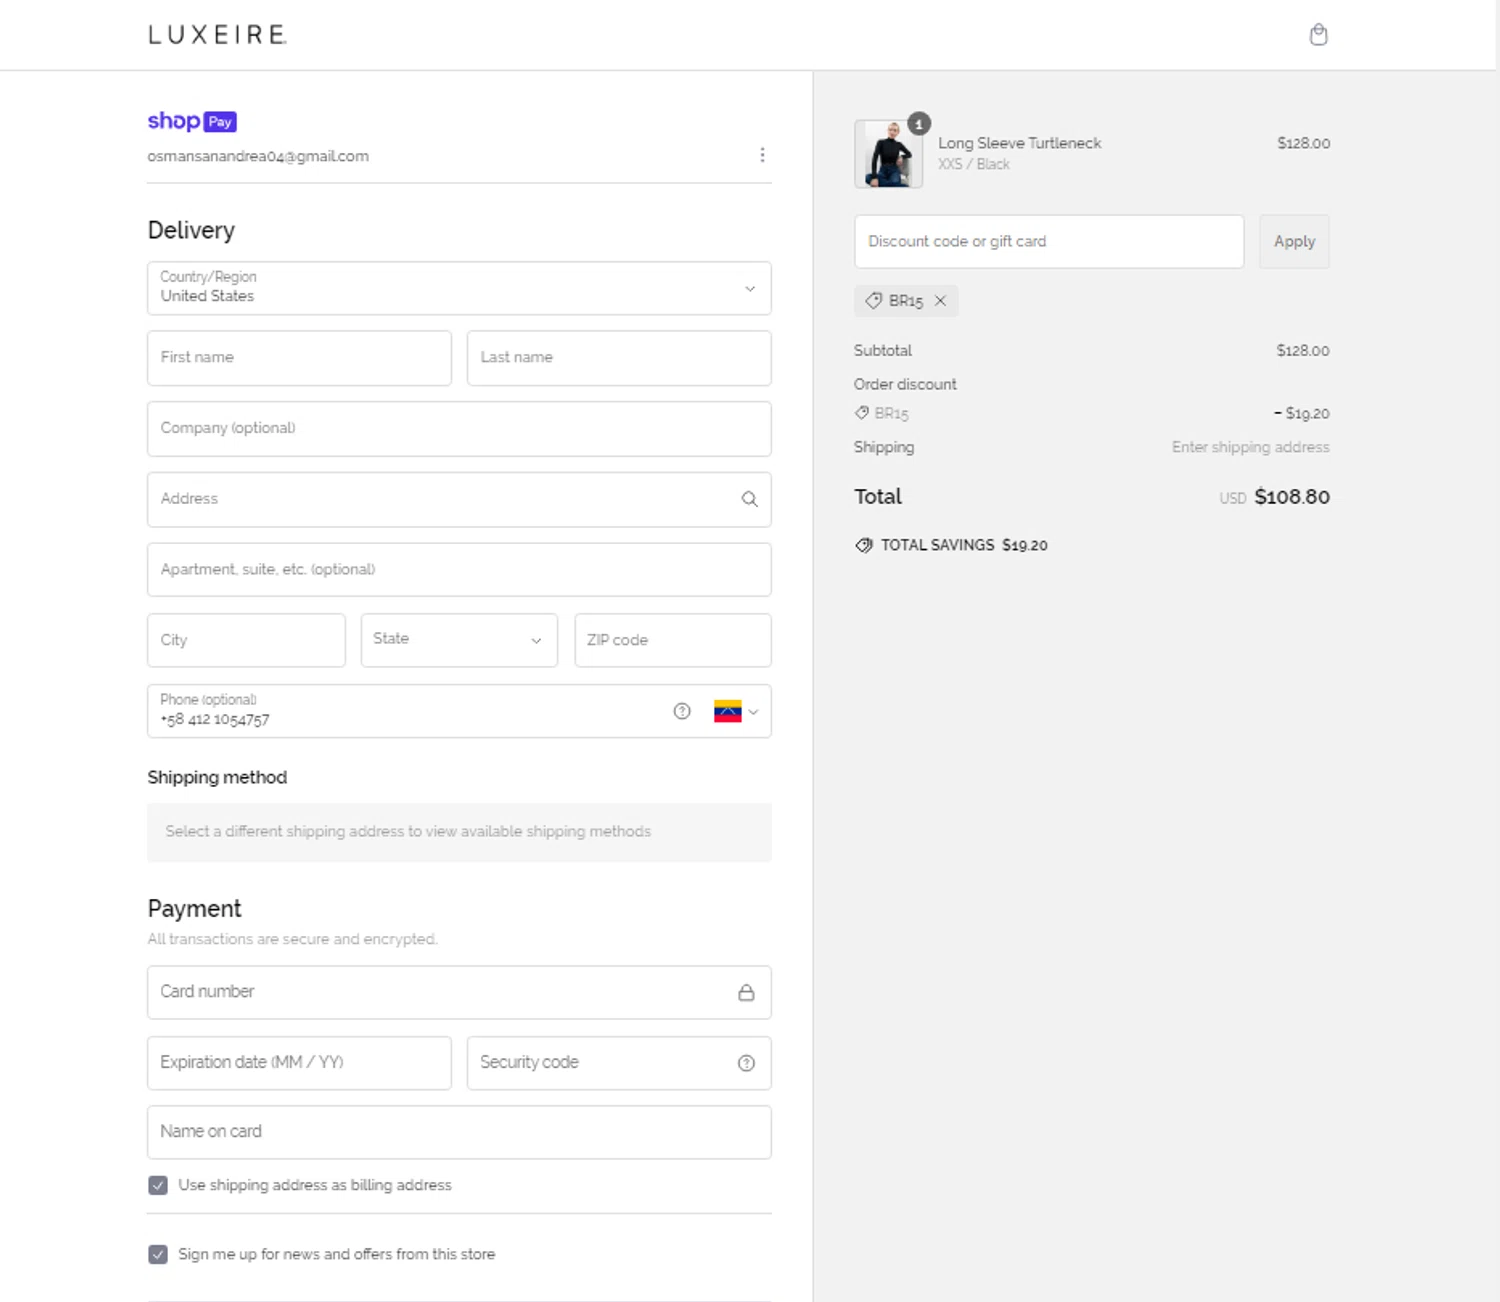Click the BR15 discount tag chip
This screenshot has width=1500, height=1302.
click(905, 301)
